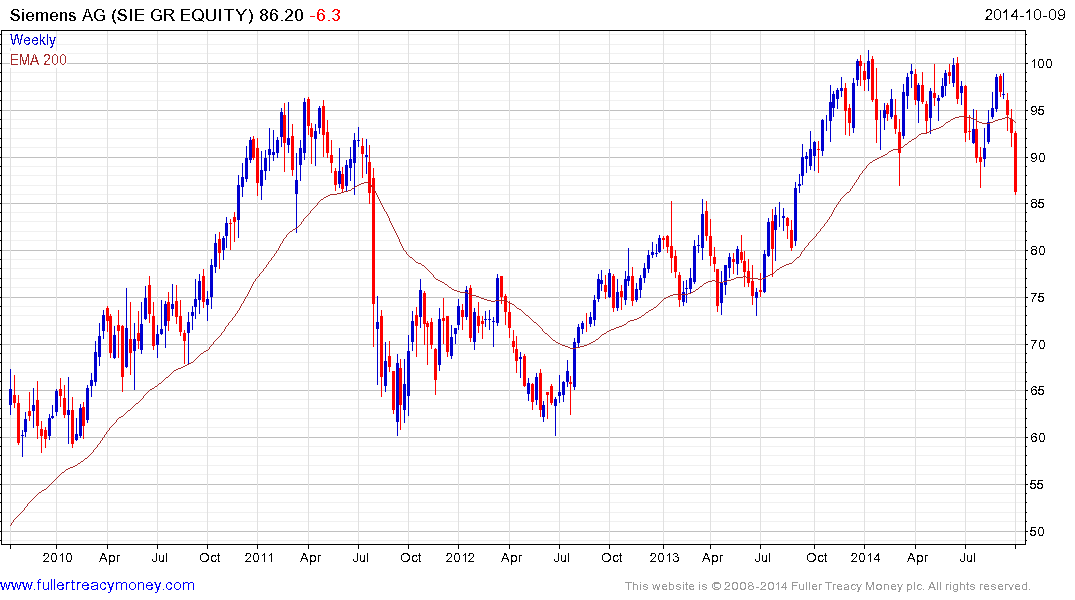Click the EMA 200 legend label
The width and height of the screenshot is (1075, 600).
tap(38, 60)
